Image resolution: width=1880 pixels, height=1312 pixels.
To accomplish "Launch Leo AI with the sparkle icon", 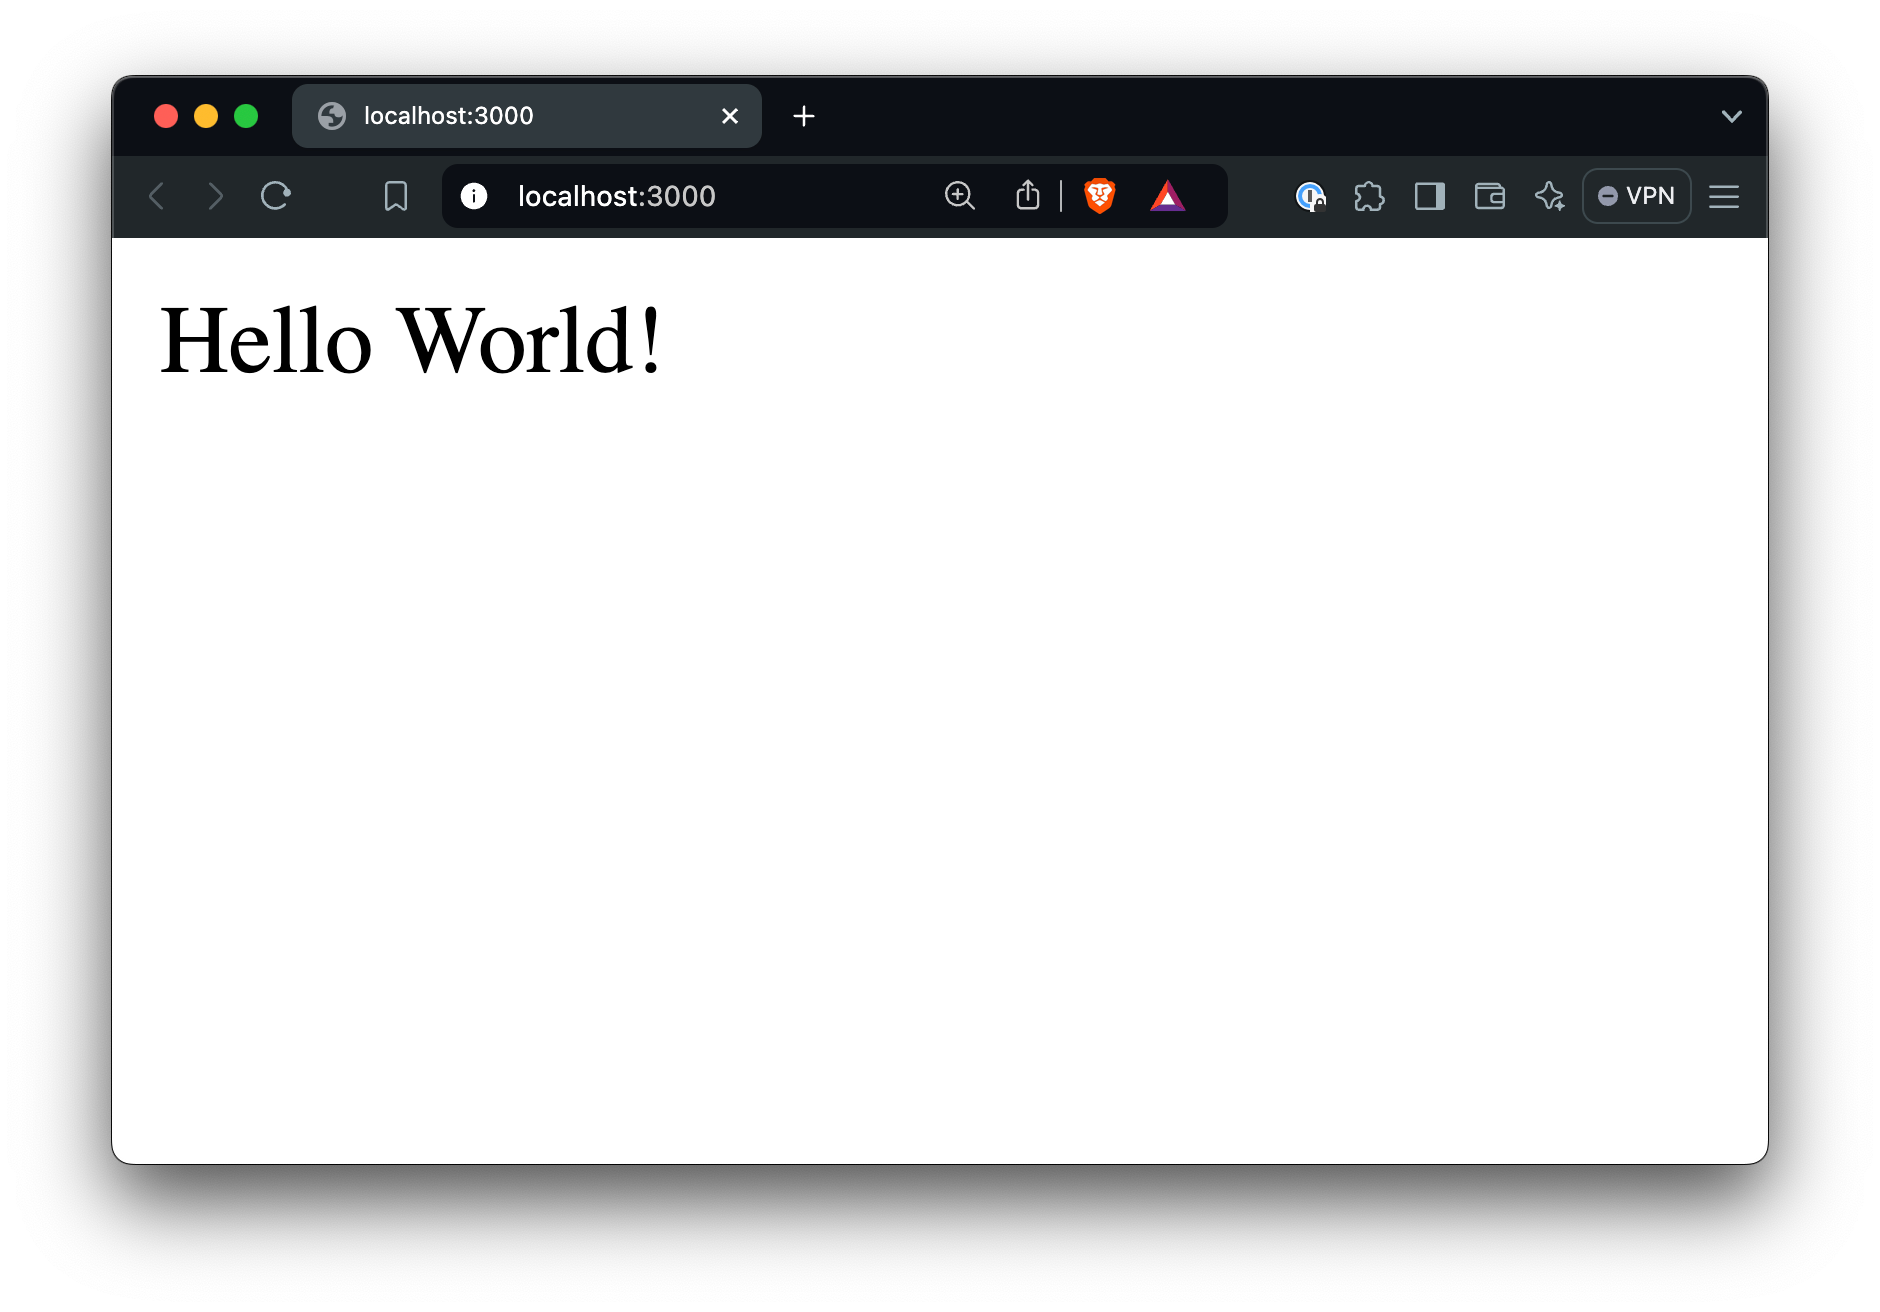I will [x=1549, y=196].
